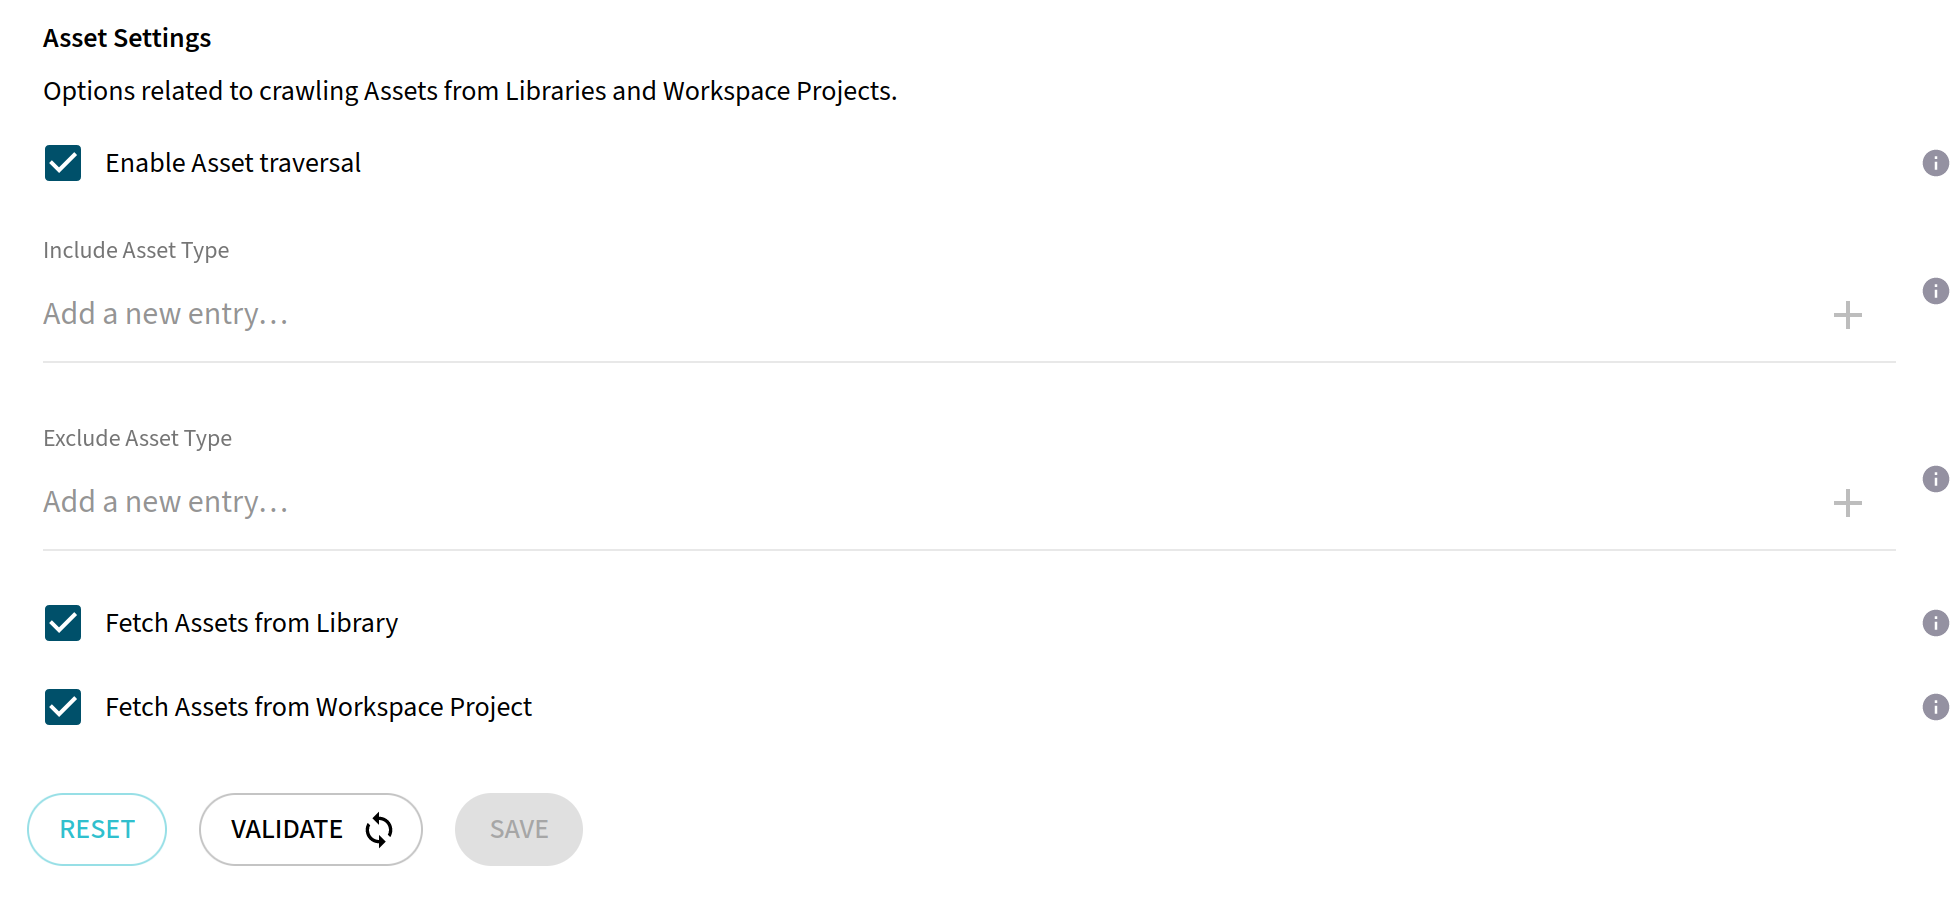
Task: Click "Fetch Assets from Workspace Project" label text
Action: pyautogui.click(x=318, y=707)
